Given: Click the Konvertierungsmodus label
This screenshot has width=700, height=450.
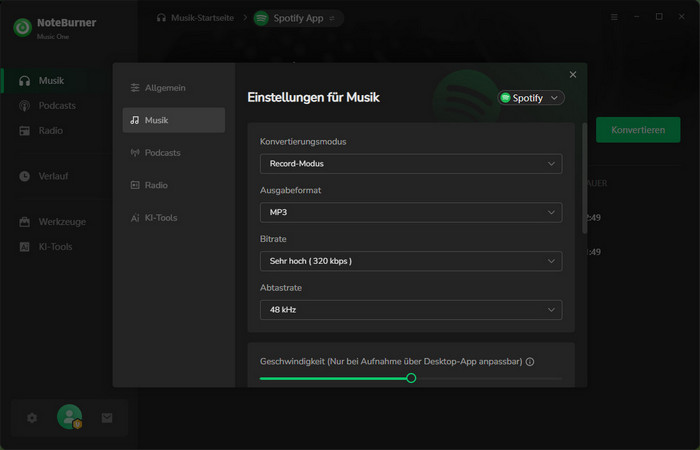Looking at the screenshot, I should click(x=303, y=142).
